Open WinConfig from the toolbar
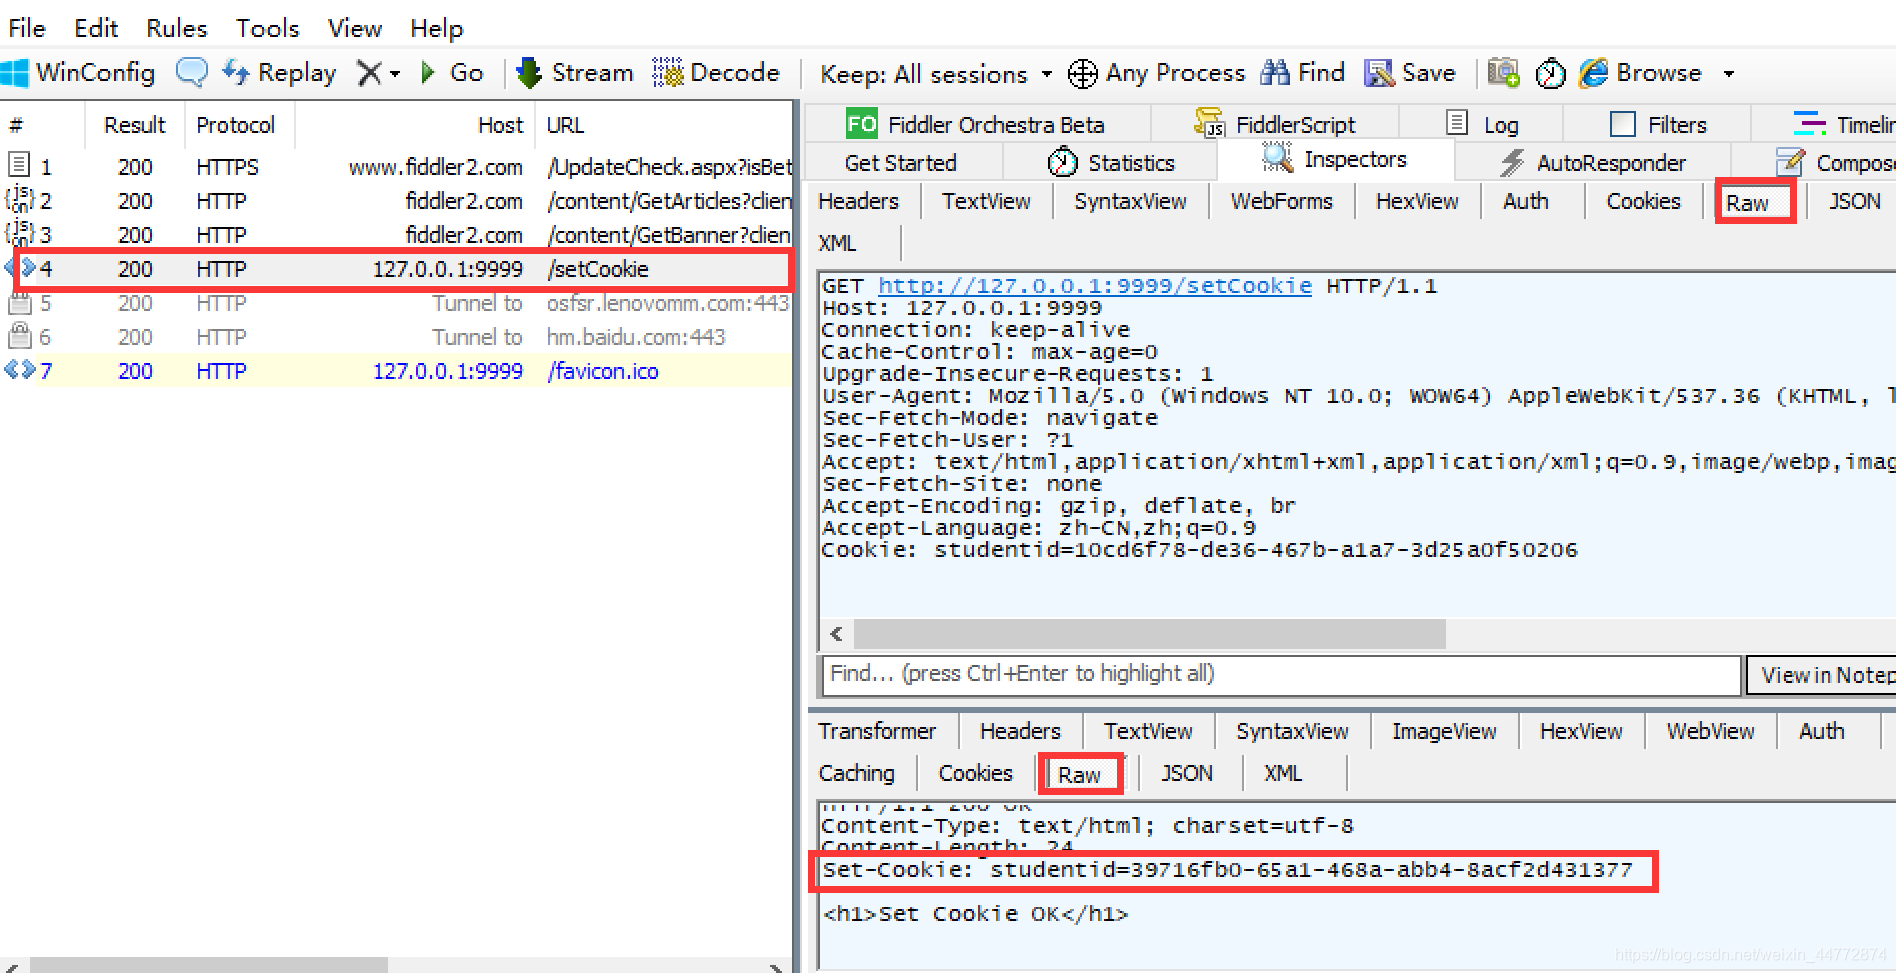The width and height of the screenshot is (1896, 973). 78,73
